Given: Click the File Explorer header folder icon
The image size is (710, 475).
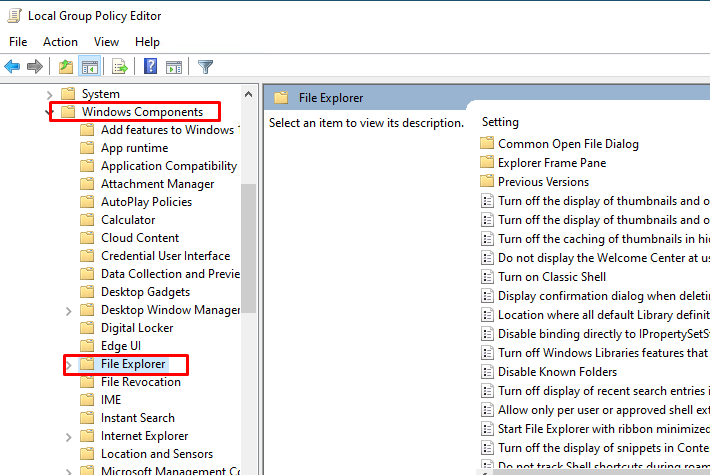Looking at the screenshot, I should 281,98.
